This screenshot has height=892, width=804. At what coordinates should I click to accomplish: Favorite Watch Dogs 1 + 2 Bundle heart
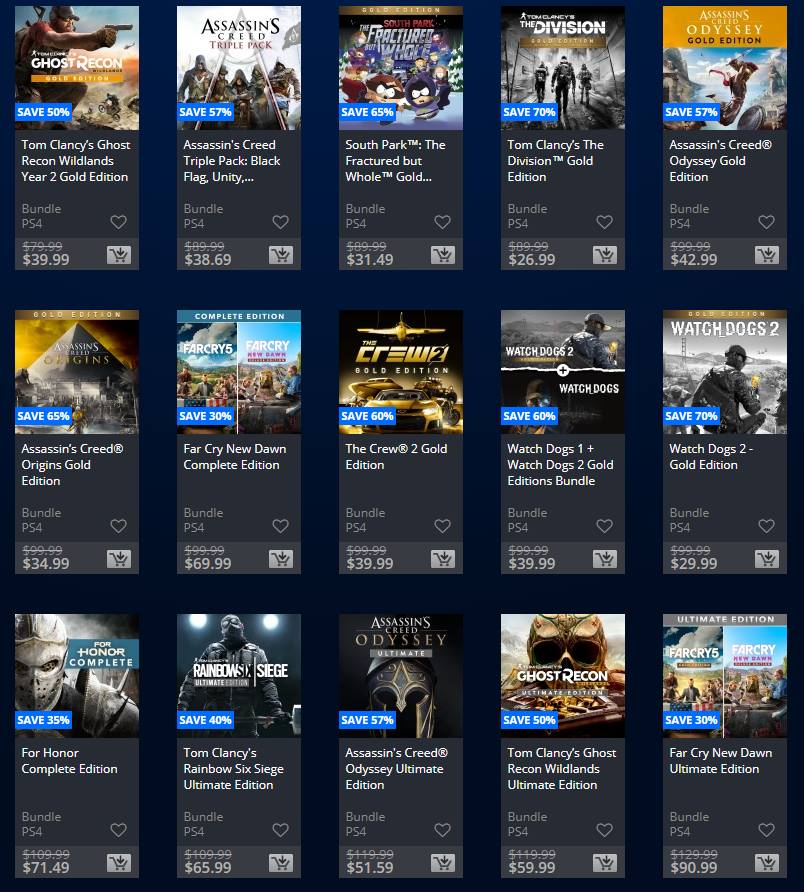pos(604,526)
